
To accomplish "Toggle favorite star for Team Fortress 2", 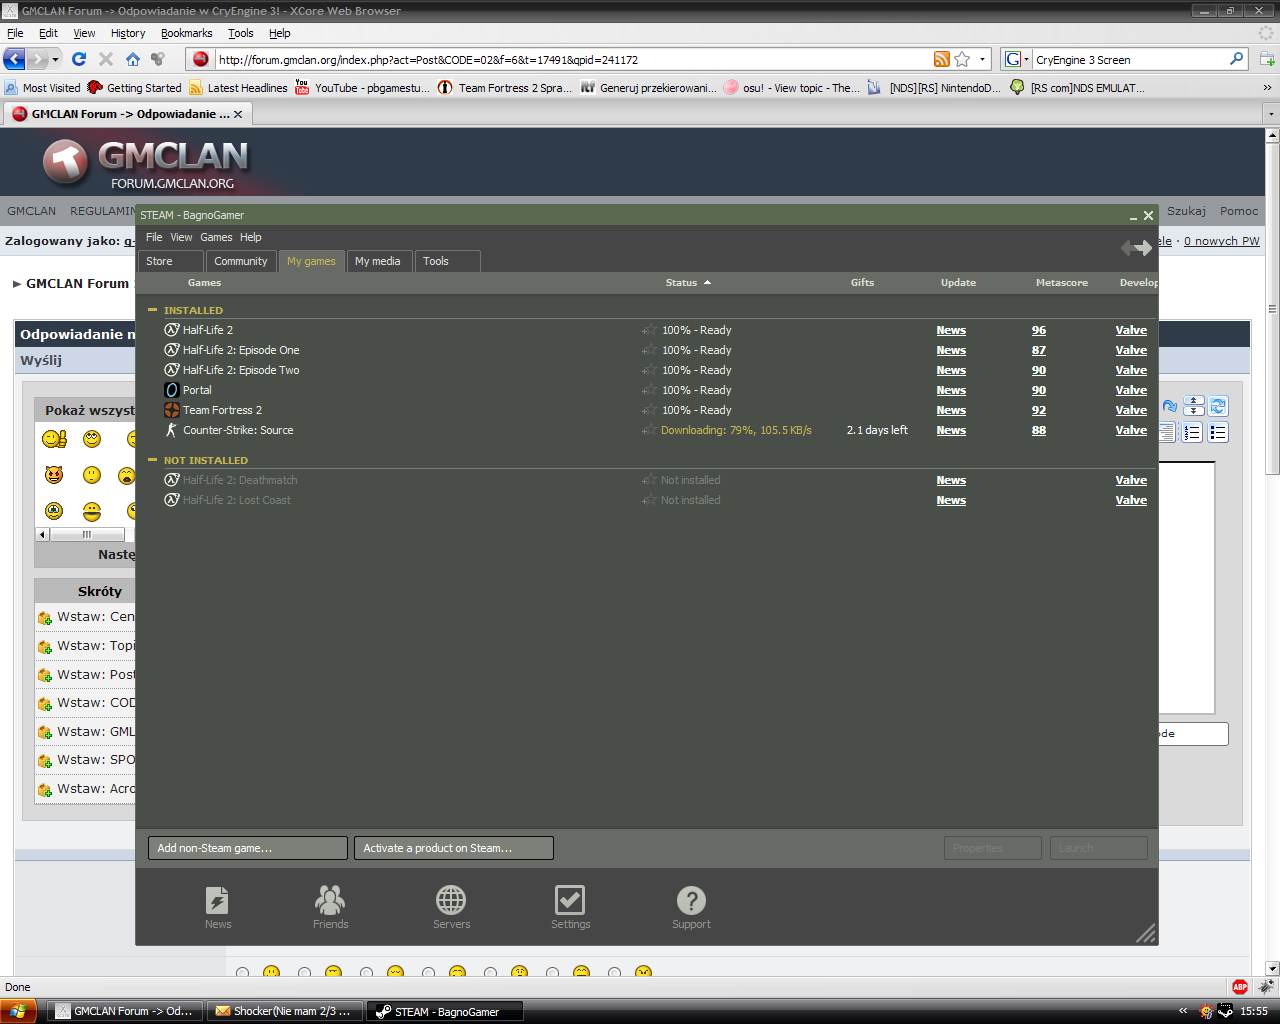I will click(649, 410).
